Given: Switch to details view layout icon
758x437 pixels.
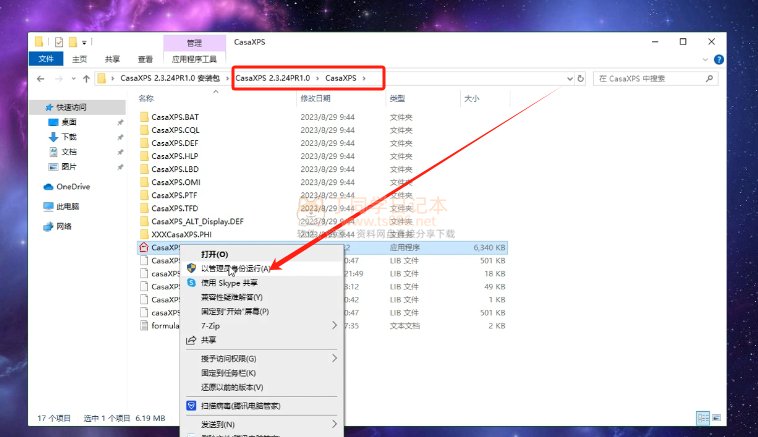Looking at the screenshot, I should click(x=703, y=418).
